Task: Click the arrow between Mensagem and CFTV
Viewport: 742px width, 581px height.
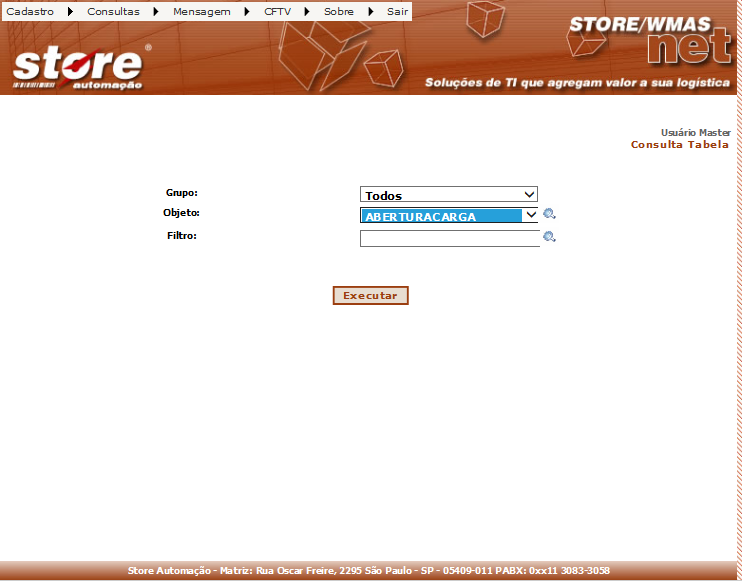Action: coord(247,12)
